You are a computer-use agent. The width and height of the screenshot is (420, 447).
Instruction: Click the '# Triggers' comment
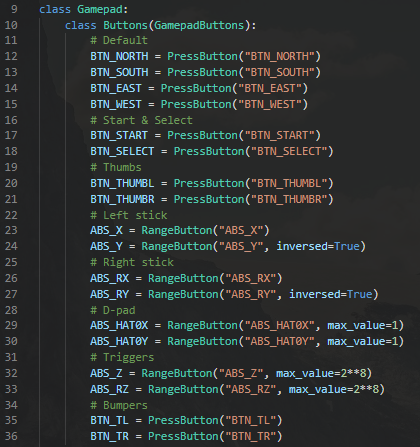122,357
